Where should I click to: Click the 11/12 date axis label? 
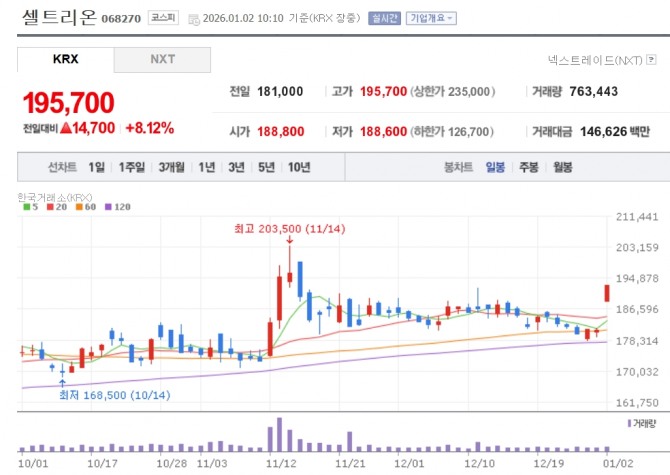click(x=281, y=464)
